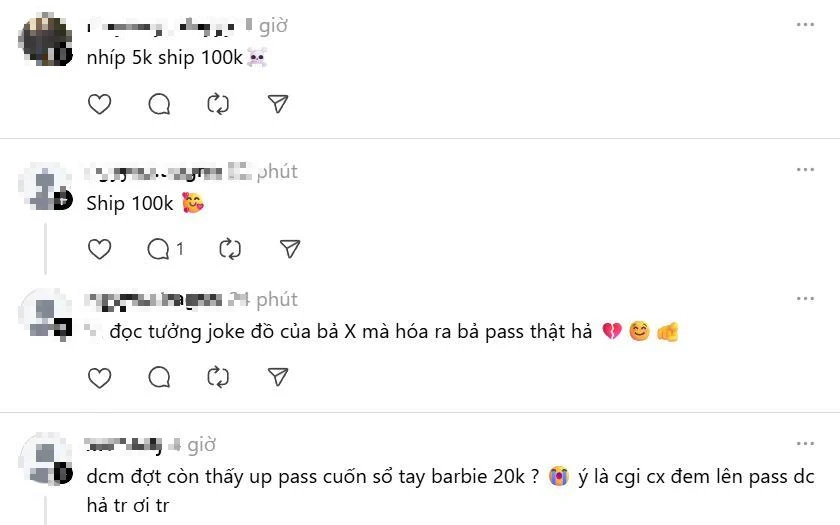Open replies on "Ship 100k" comment
This screenshot has width=840, height=525.
[x=165, y=249]
